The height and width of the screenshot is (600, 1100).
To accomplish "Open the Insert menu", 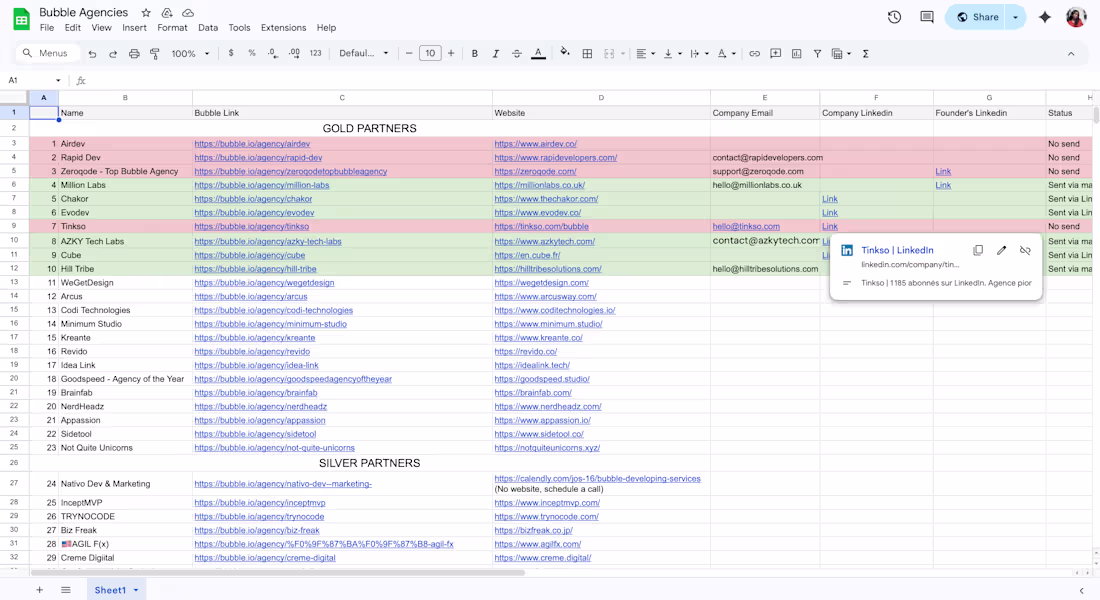I will (134, 28).
